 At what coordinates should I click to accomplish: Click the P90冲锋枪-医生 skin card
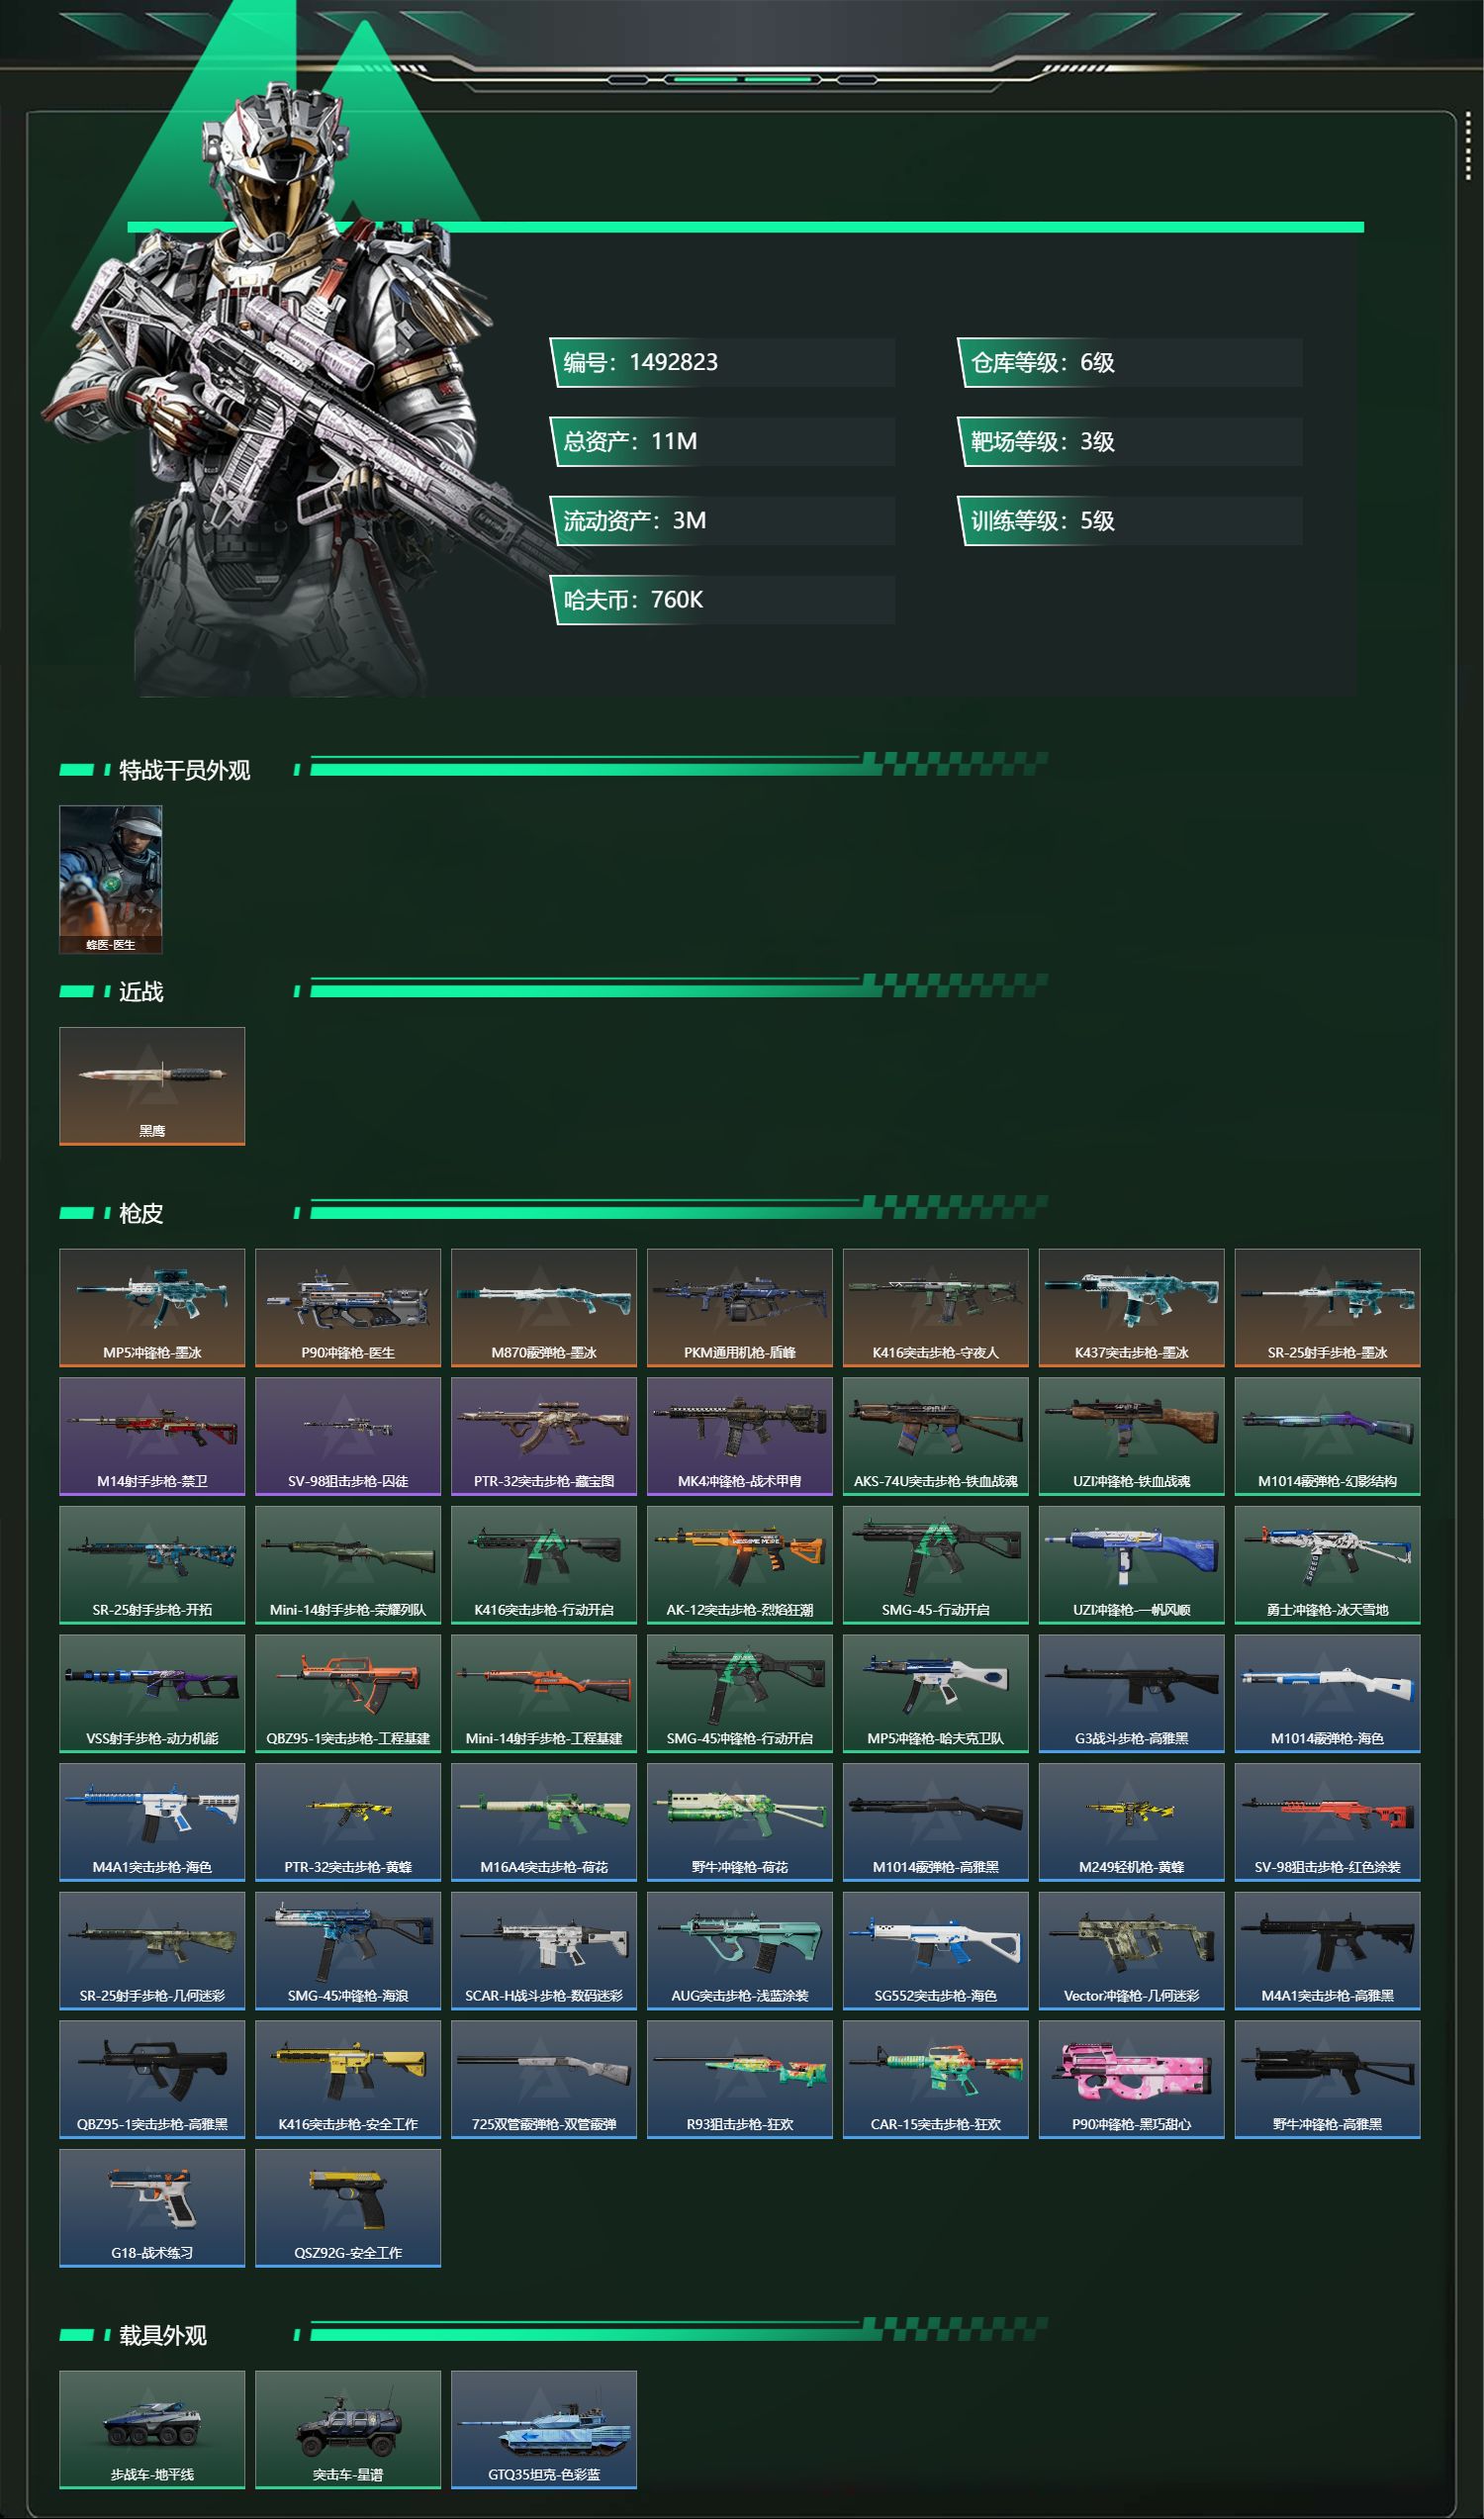click(x=348, y=1307)
